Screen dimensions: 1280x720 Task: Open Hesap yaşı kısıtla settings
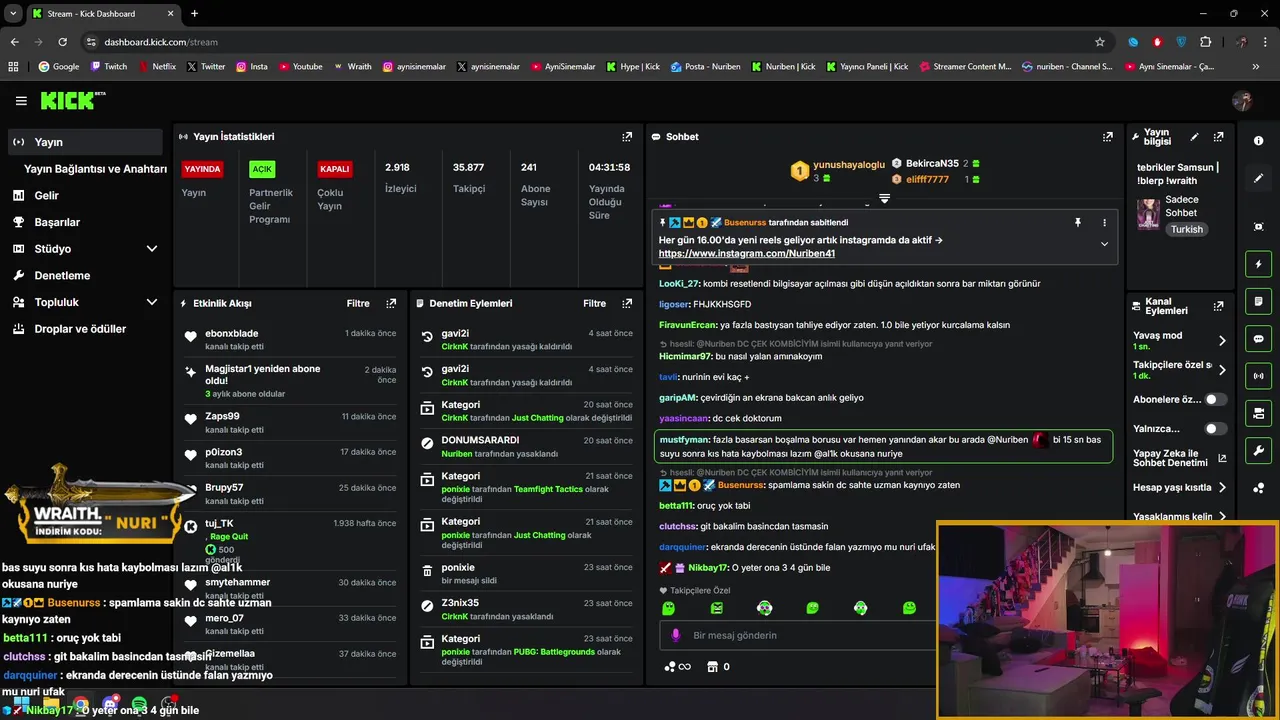click(x=1179, y=488)
